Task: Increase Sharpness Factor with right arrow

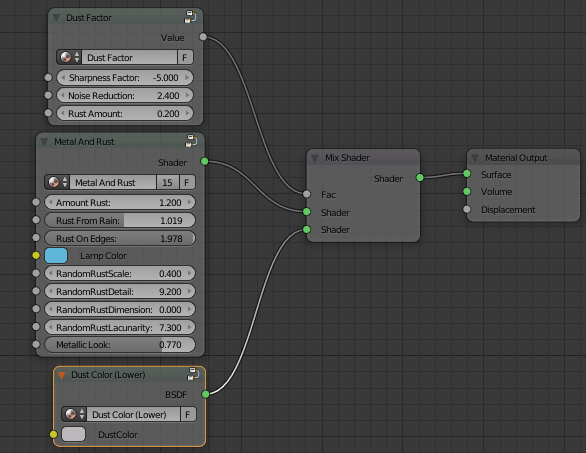Action: click(187, 78)
